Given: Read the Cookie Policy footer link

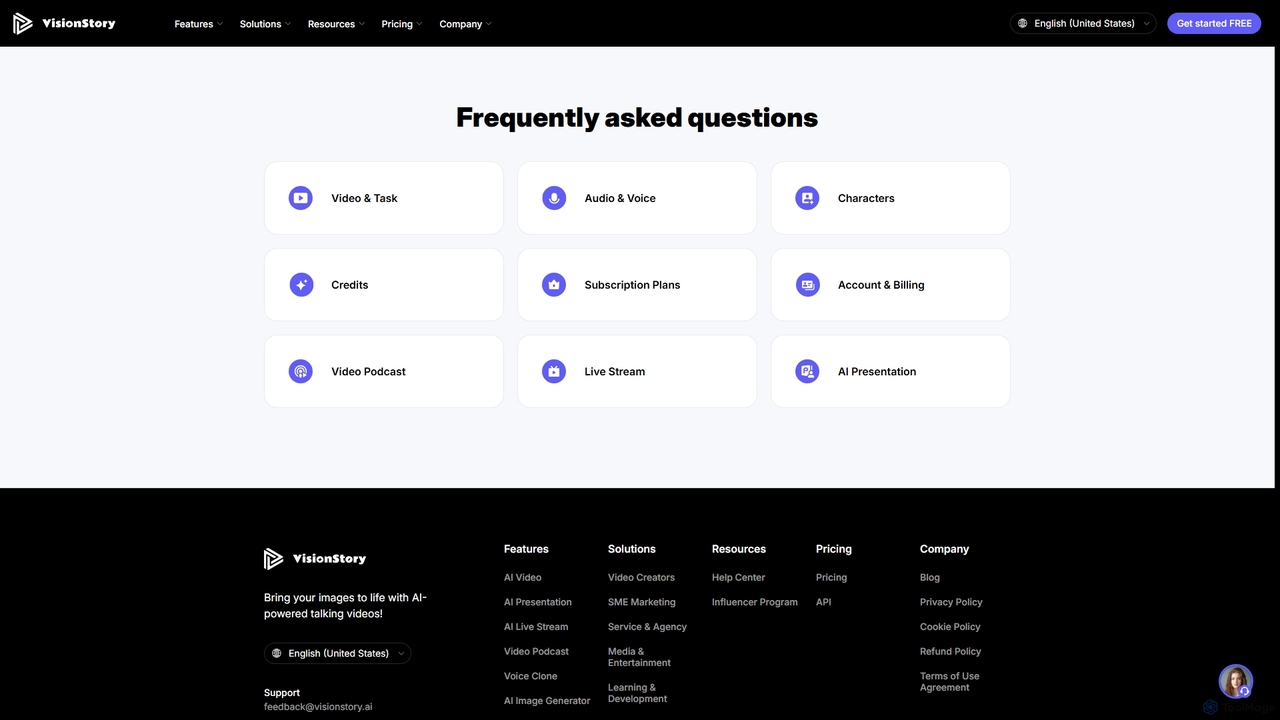Looking at the screenshot, I should (x=950, y=627).
